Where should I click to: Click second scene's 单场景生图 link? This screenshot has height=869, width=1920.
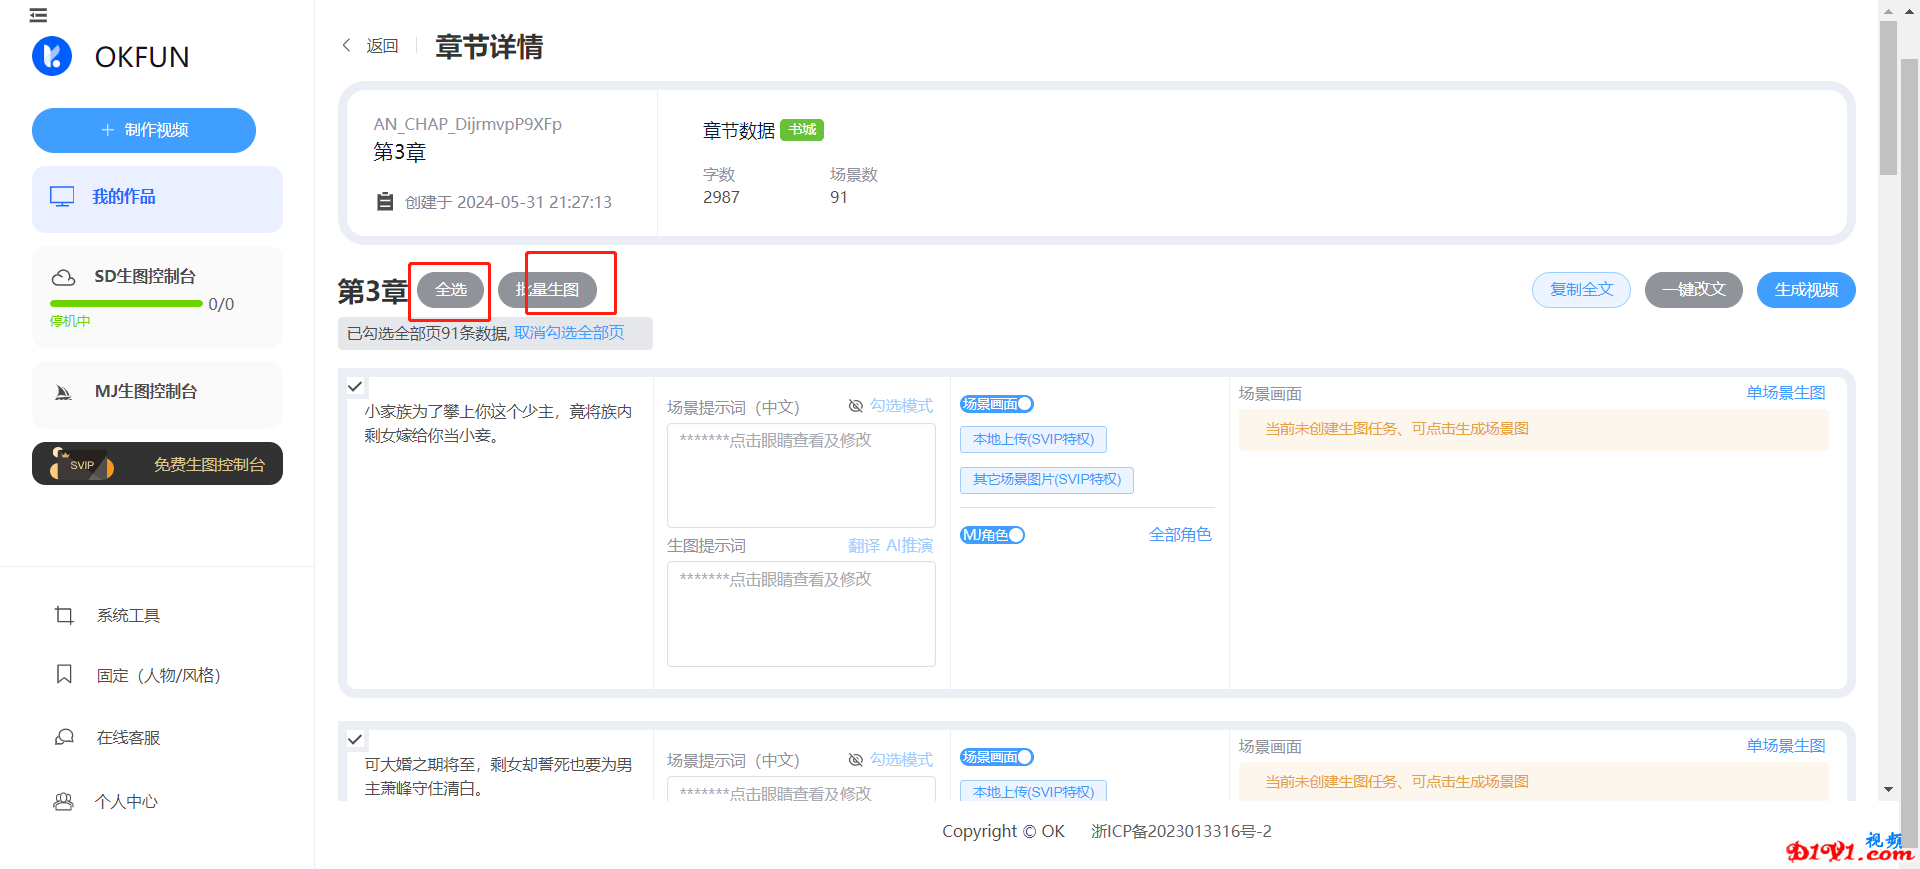(x=1786, y=746)
